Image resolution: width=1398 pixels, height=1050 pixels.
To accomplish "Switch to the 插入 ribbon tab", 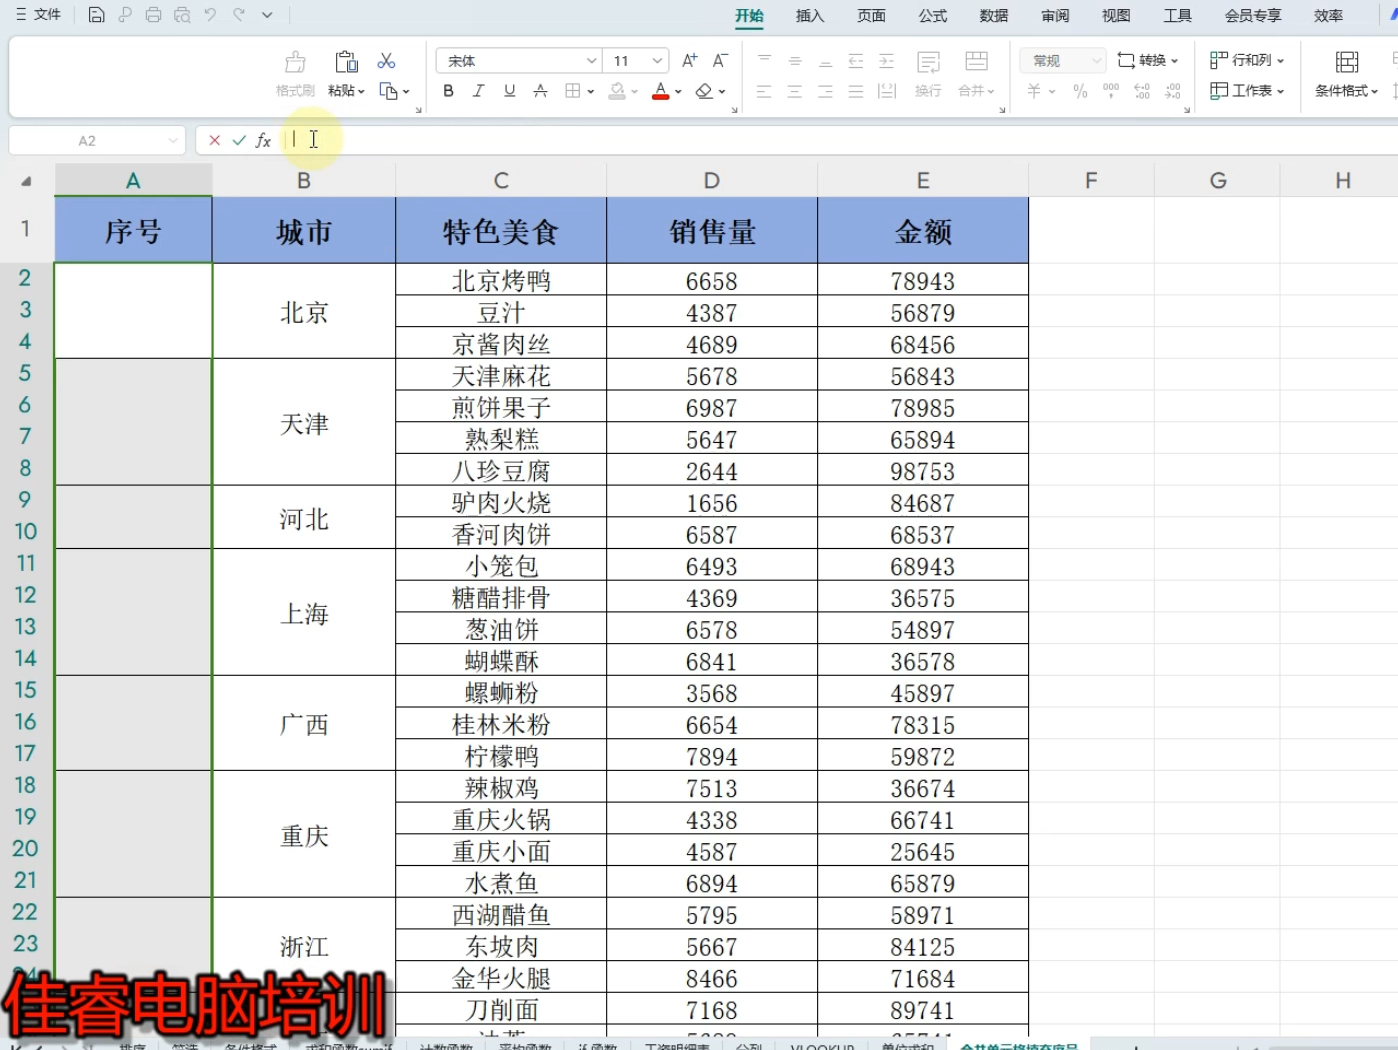I will pos(810,16).
